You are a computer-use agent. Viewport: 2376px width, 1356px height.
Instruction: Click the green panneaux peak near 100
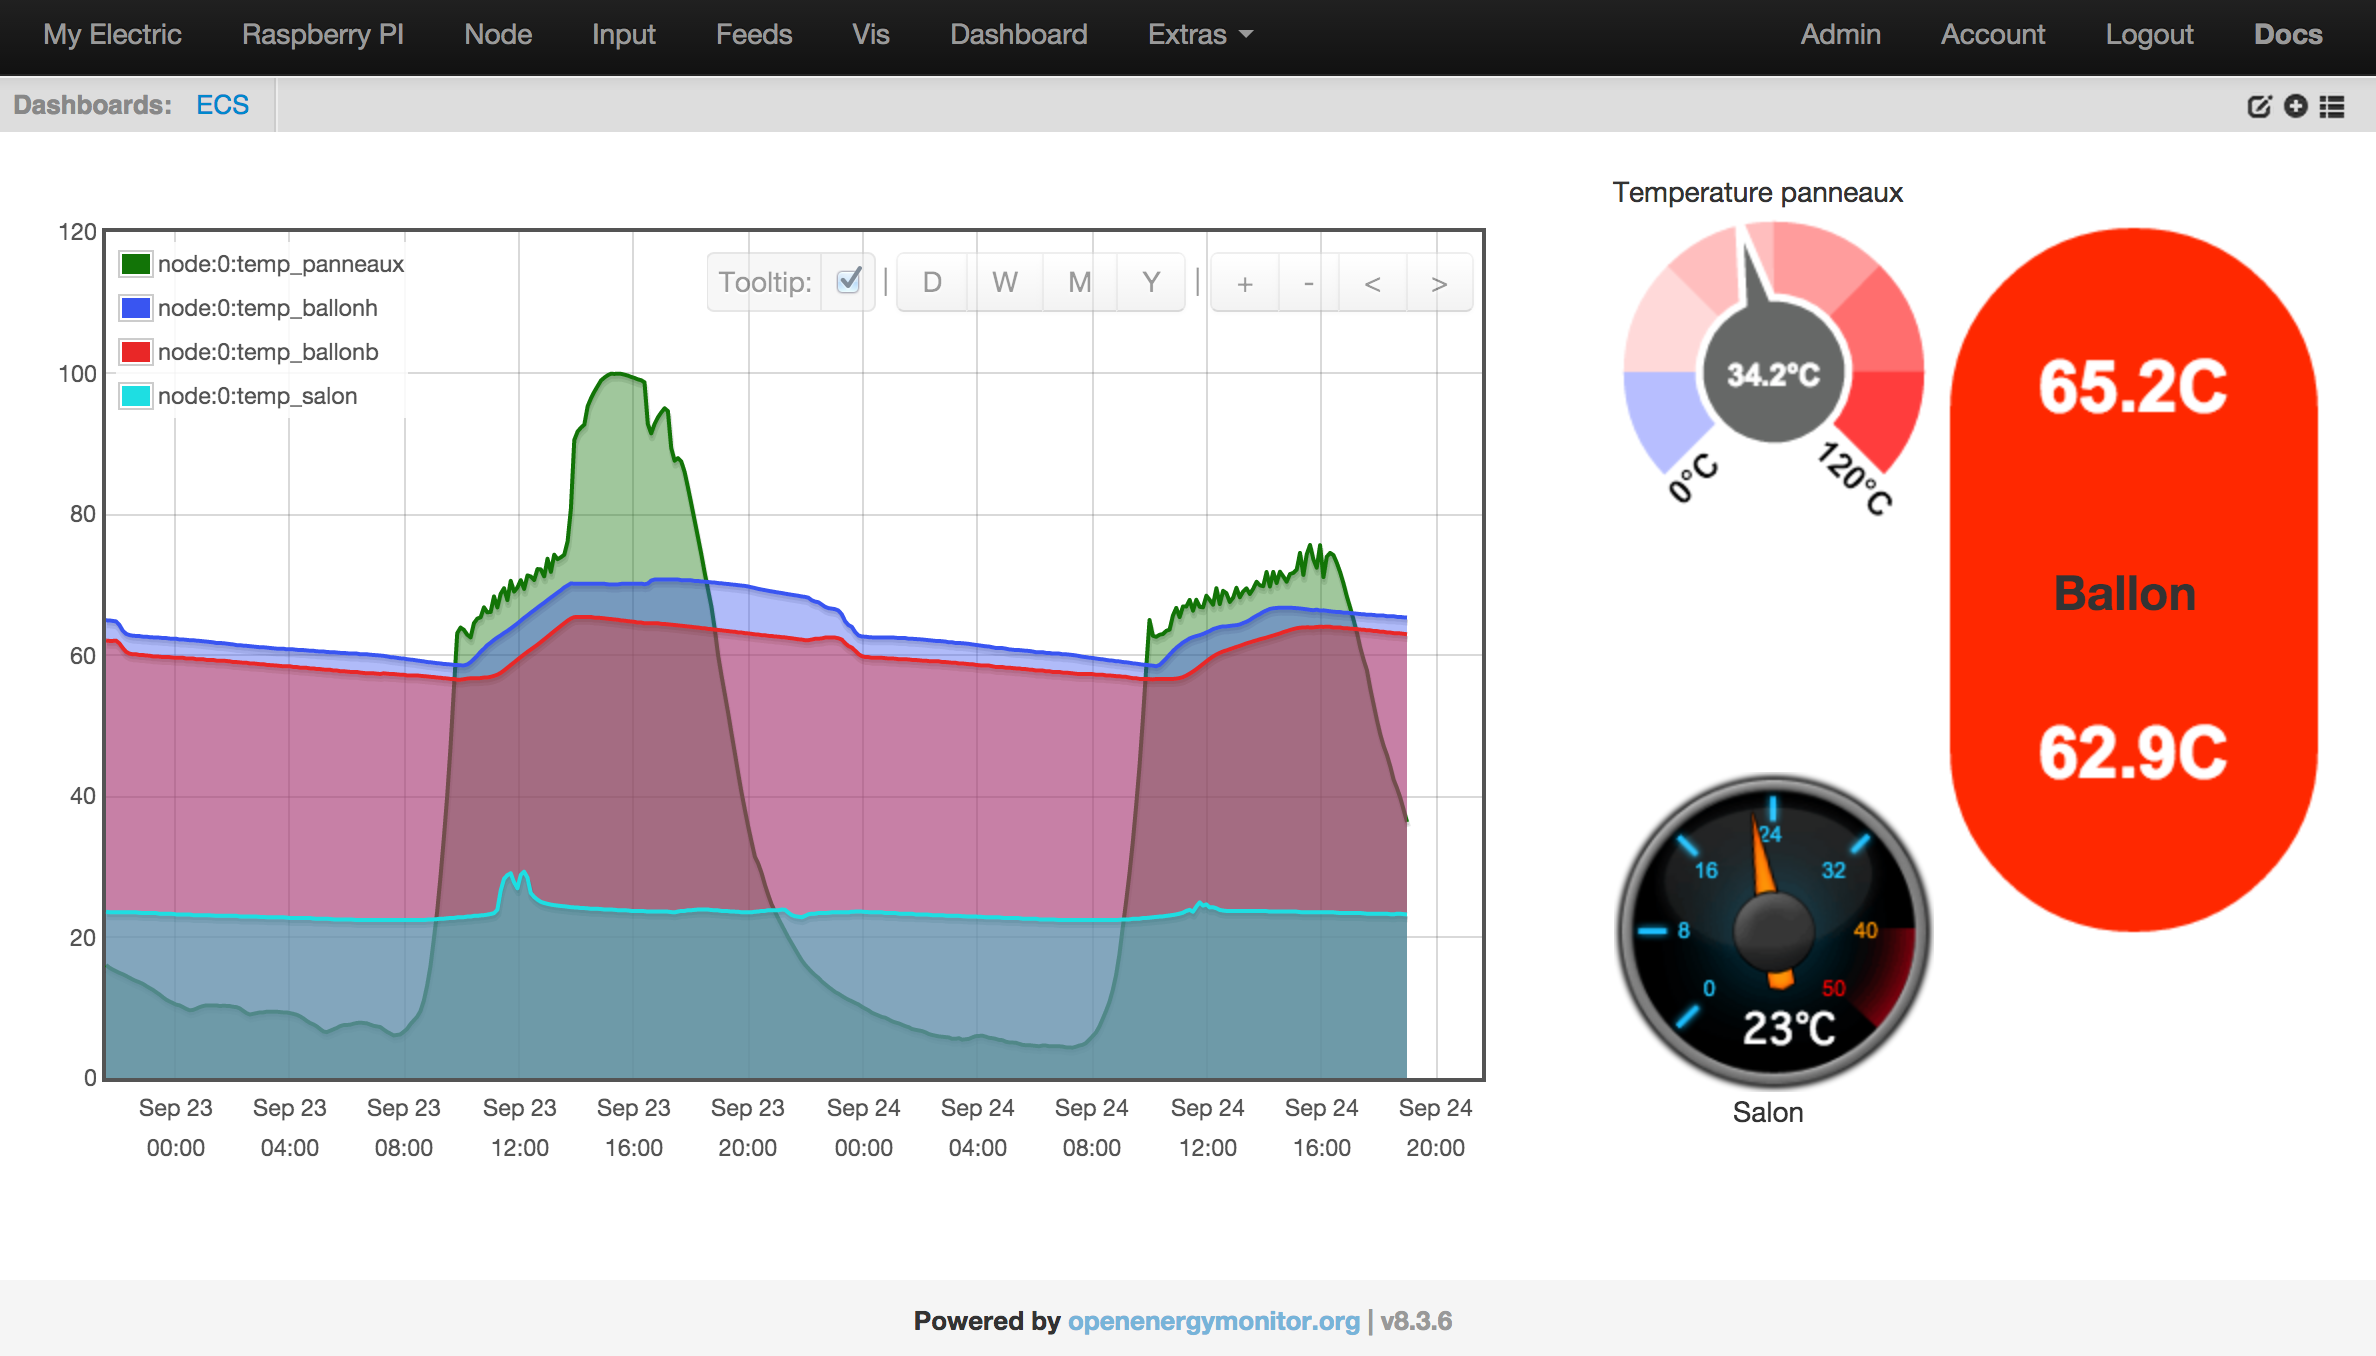pos(617,376)
